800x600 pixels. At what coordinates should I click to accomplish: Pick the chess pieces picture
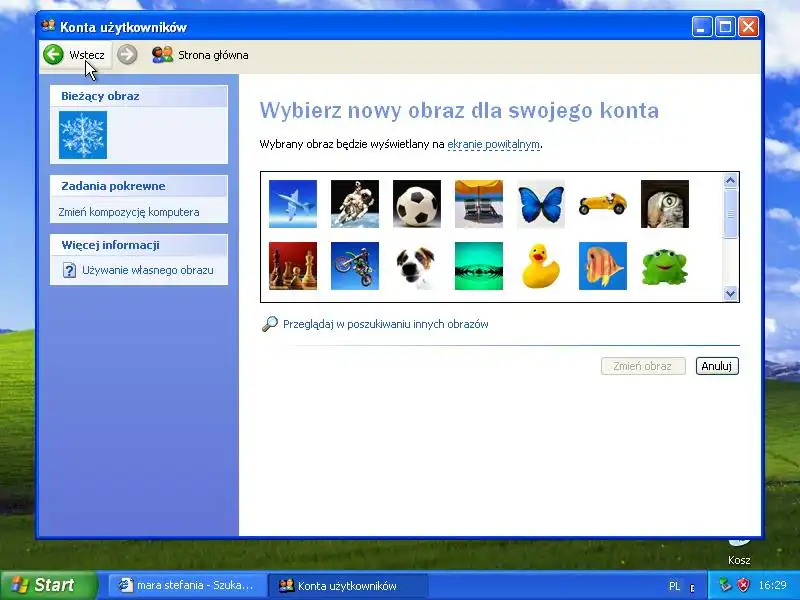click(x=293, y=266)
